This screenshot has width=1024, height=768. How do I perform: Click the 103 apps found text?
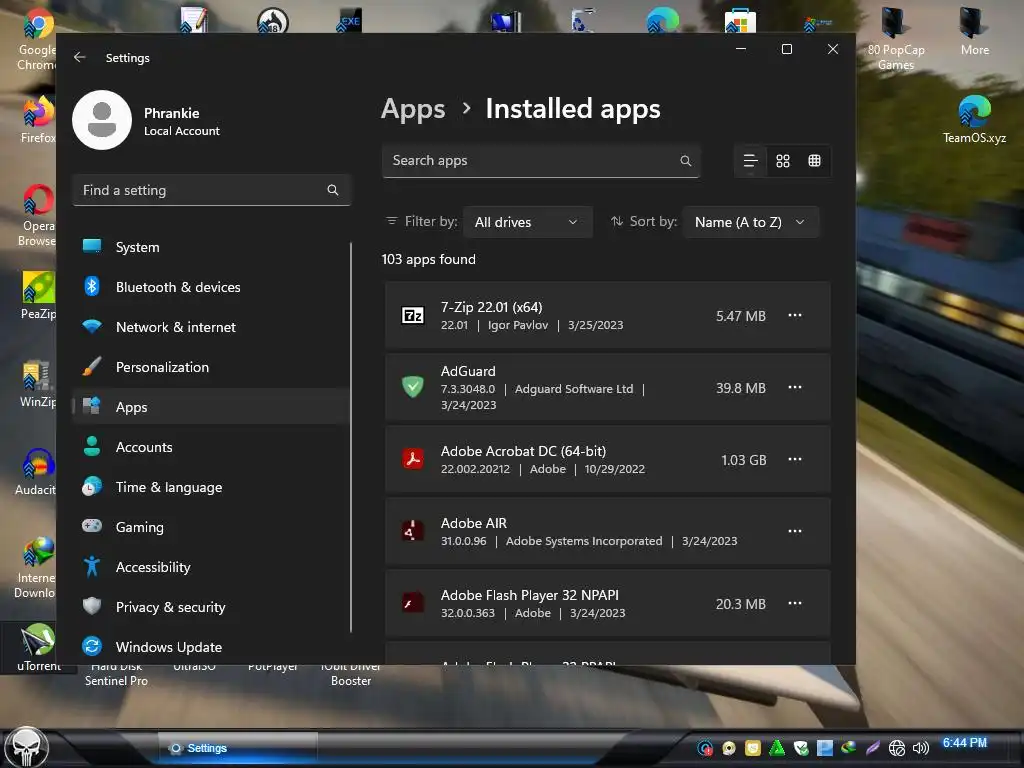428,259
